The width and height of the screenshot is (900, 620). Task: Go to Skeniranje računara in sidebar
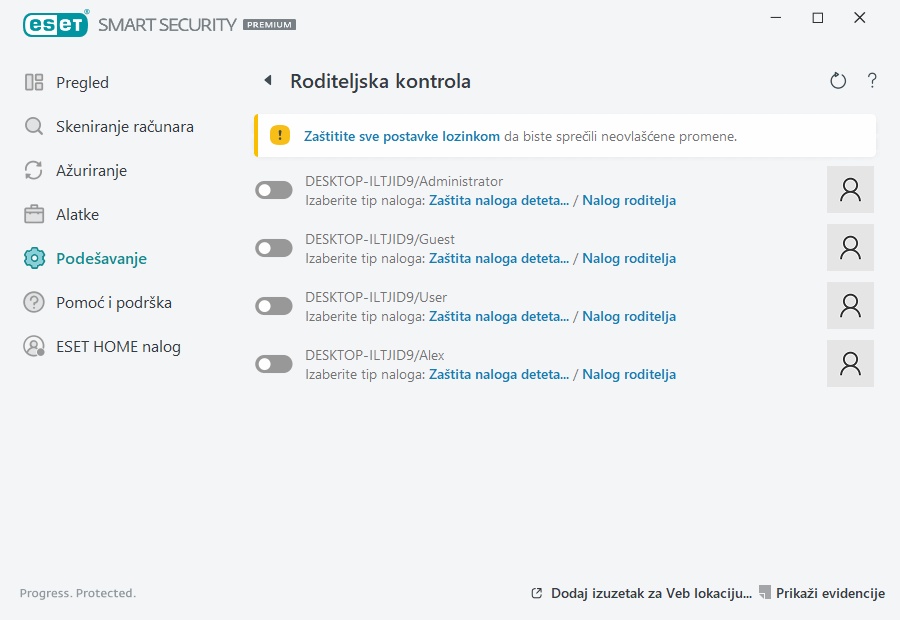tap(124, 127)
